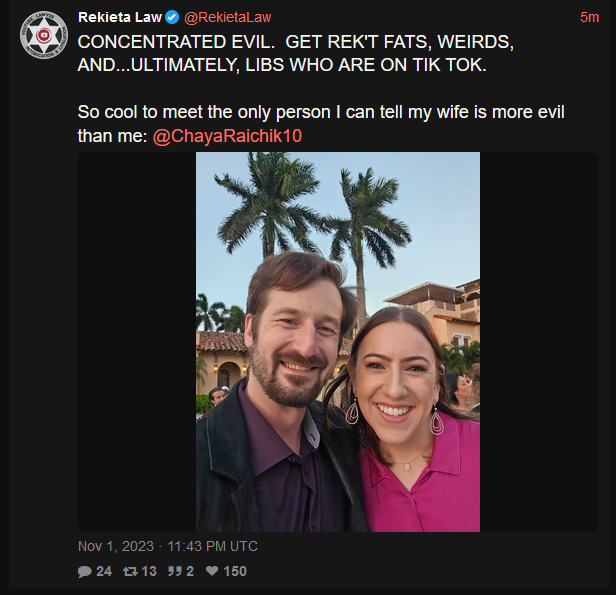Viewport: 616px width, 595px height.
Task: Click the quote marks icon
Action: (174, 571)
